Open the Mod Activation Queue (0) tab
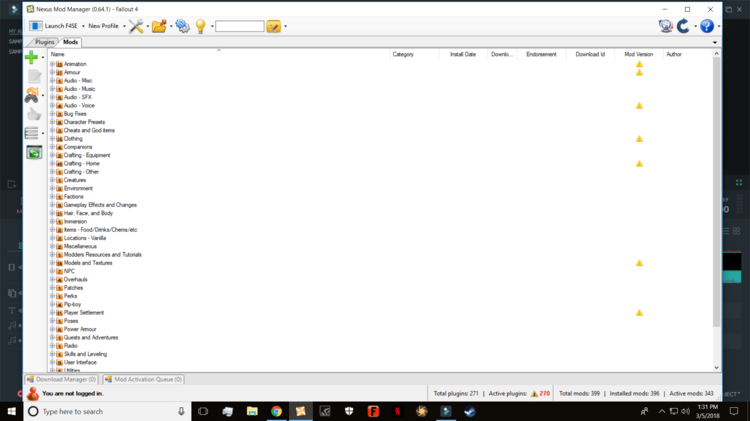The height and width of the screenshot is (421, 750). [x=143, y=379]
